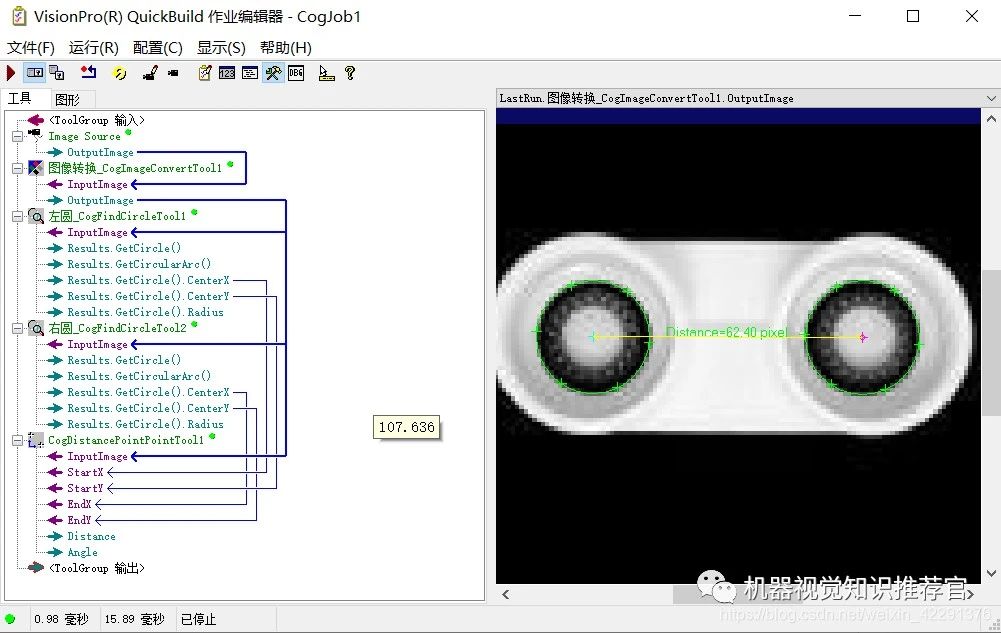Screen dimensions: 1001x633
Task: Select the 图像转换 convert tool icon
Action: (36, 168)
